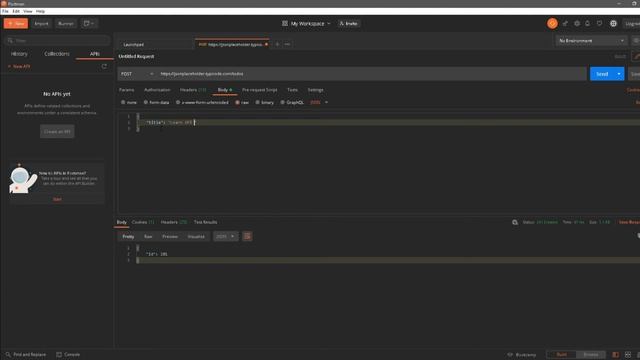640x360 pixels.
Task: Click Start link in the tour card
Action: coord(57,199)
